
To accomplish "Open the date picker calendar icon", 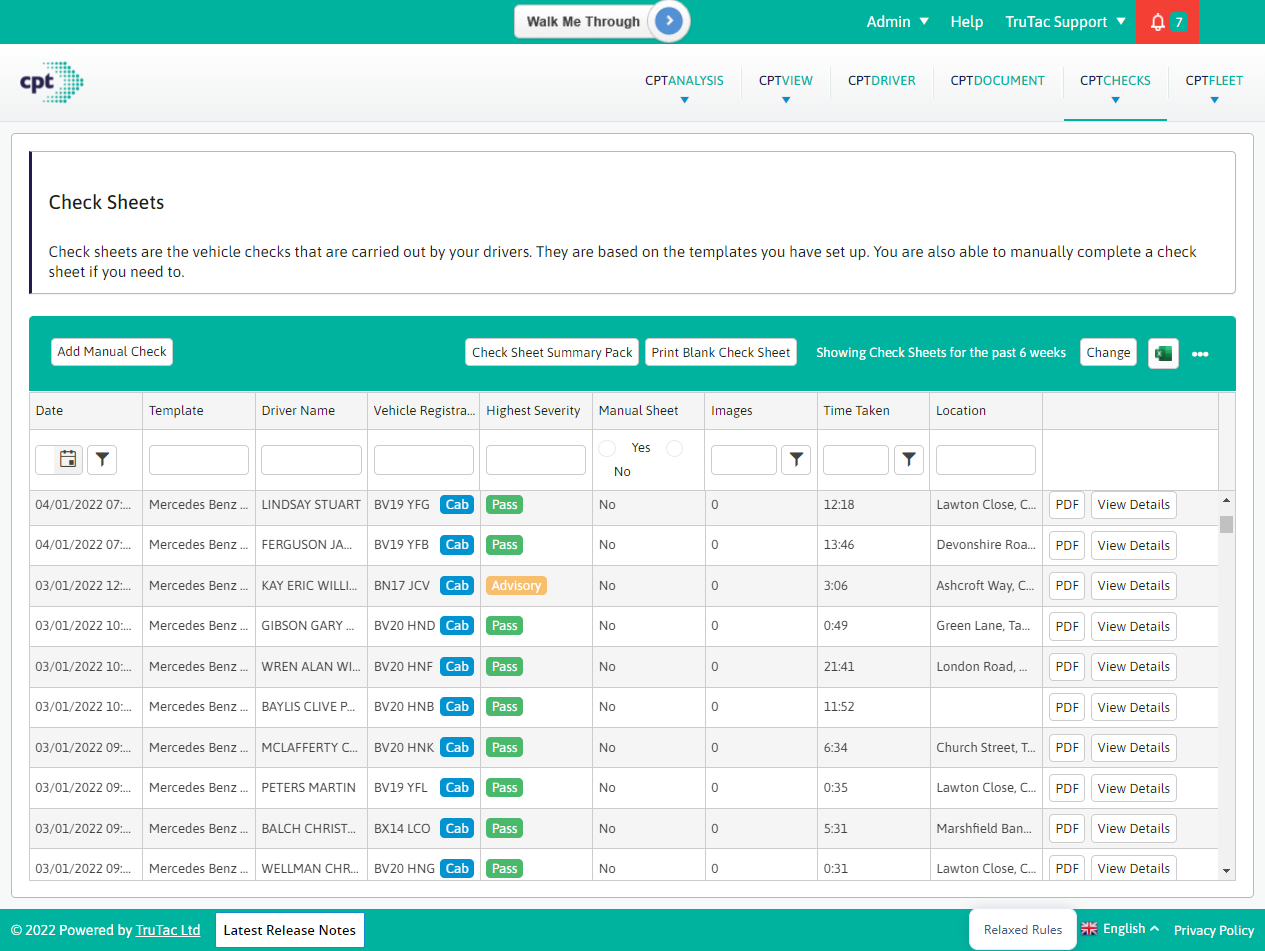I will (x=66, y=459).
